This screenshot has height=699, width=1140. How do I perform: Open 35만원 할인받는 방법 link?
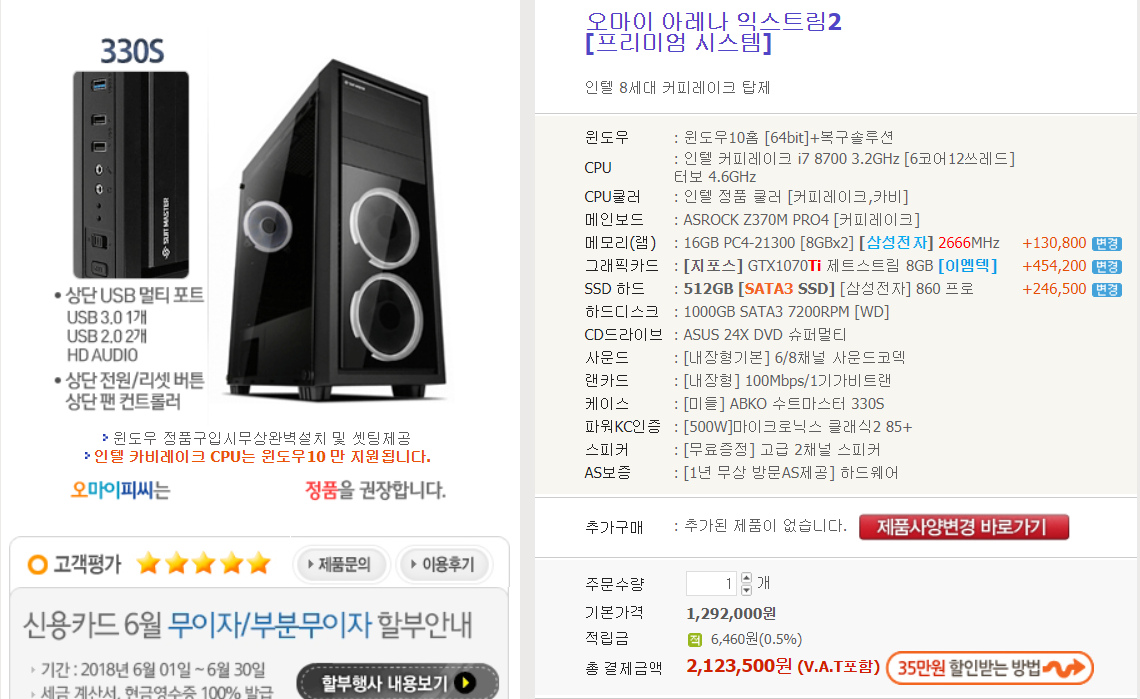pos(990,668)
